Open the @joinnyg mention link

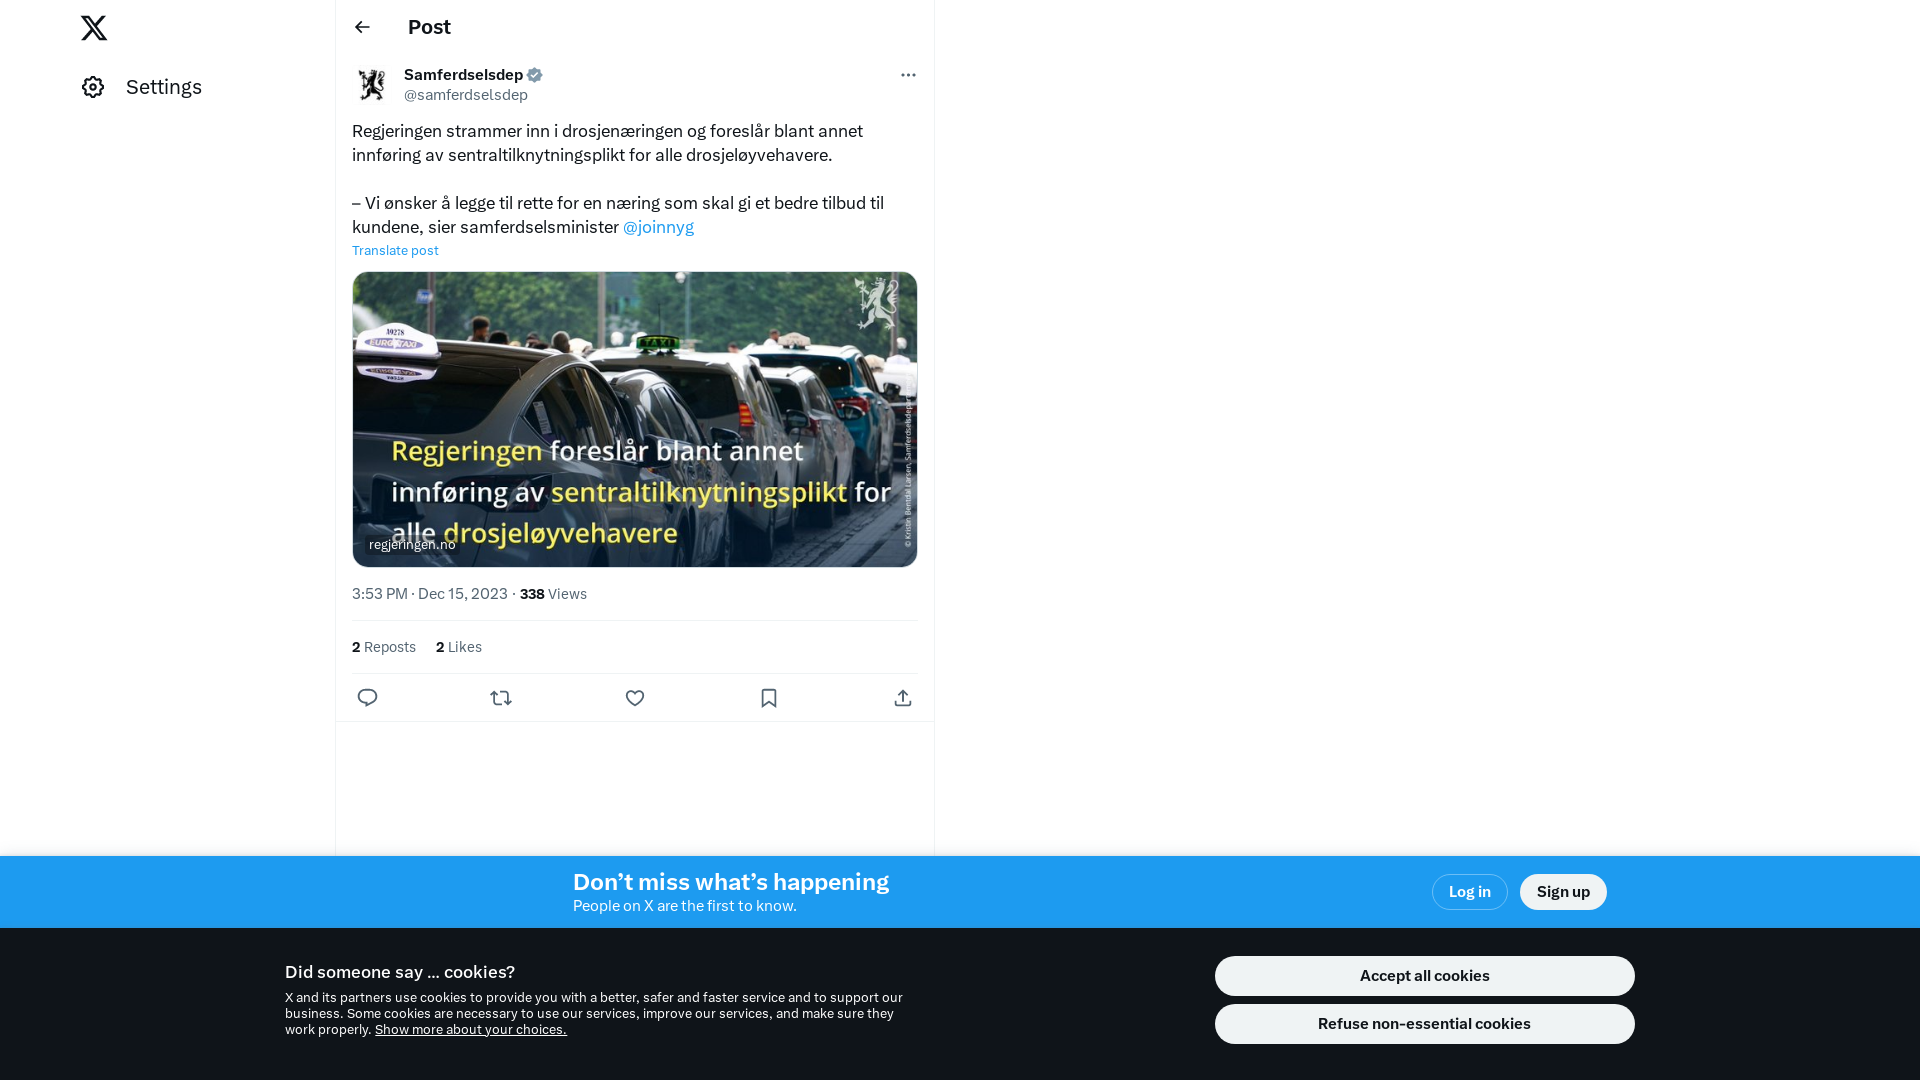(x=658, y=227)
